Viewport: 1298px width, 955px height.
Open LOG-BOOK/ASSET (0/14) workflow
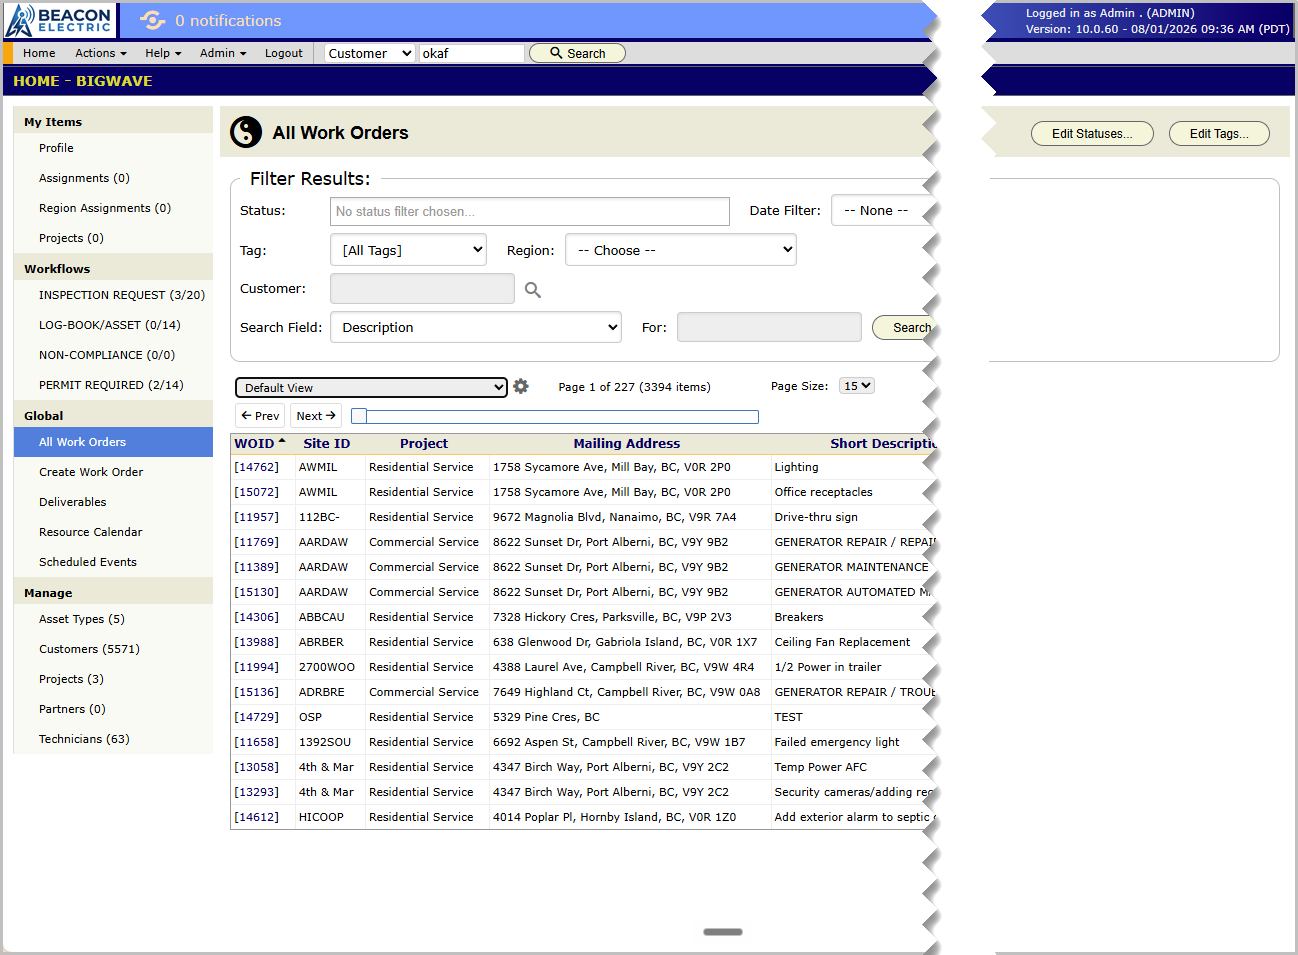110,325
